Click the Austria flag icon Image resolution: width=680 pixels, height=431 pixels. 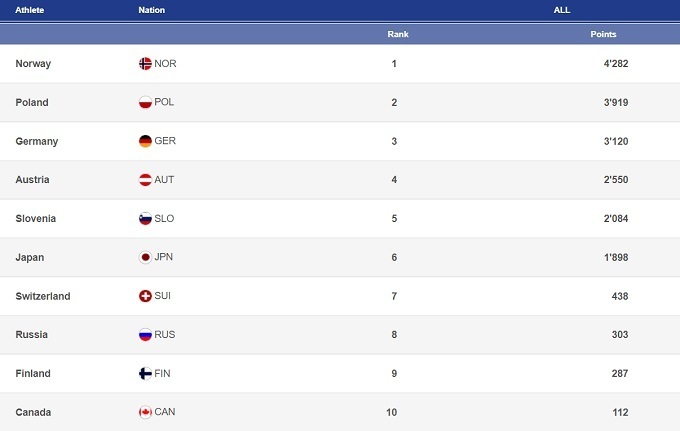click(145, 180)
